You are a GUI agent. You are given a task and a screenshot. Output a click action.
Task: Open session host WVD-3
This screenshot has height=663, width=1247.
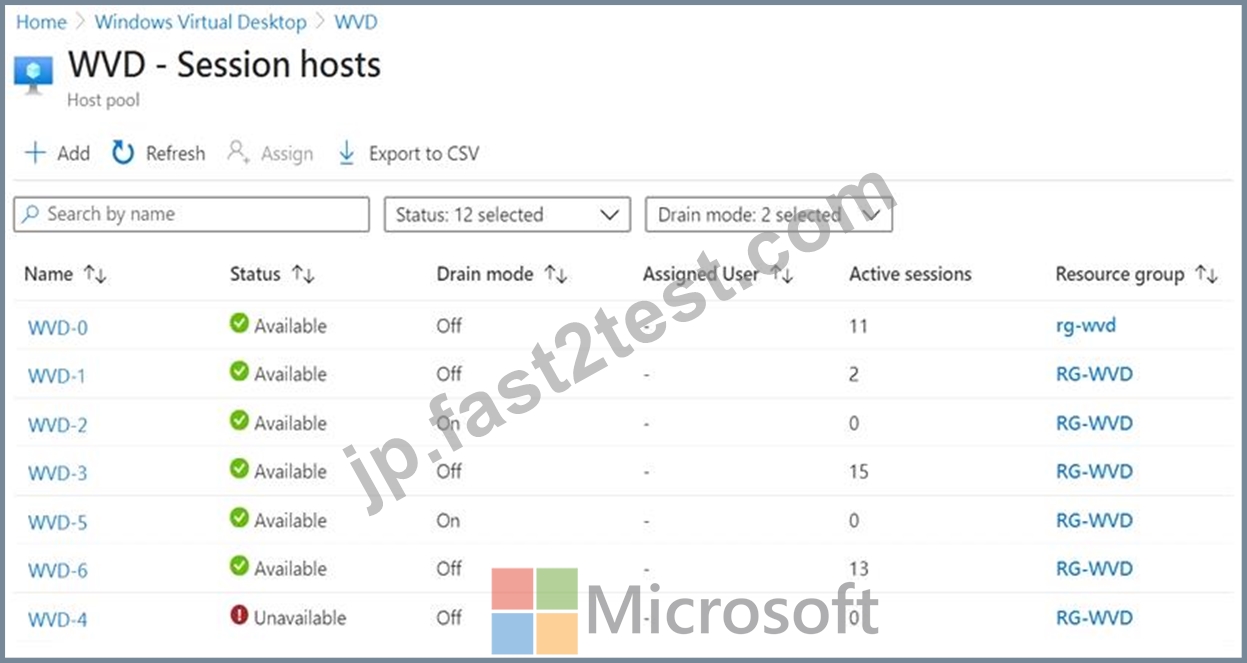tap(57, 473)
